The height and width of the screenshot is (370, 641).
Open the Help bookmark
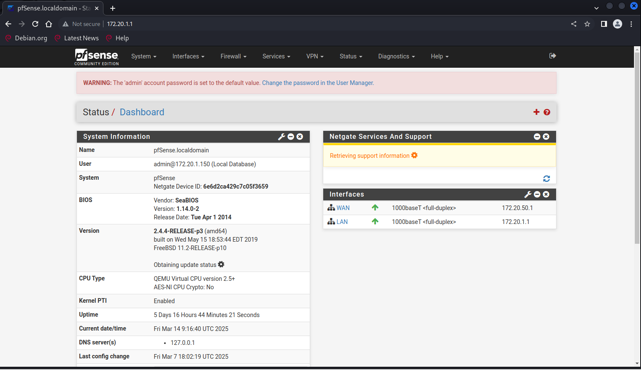pyautogui.click(x=117, y=38)
